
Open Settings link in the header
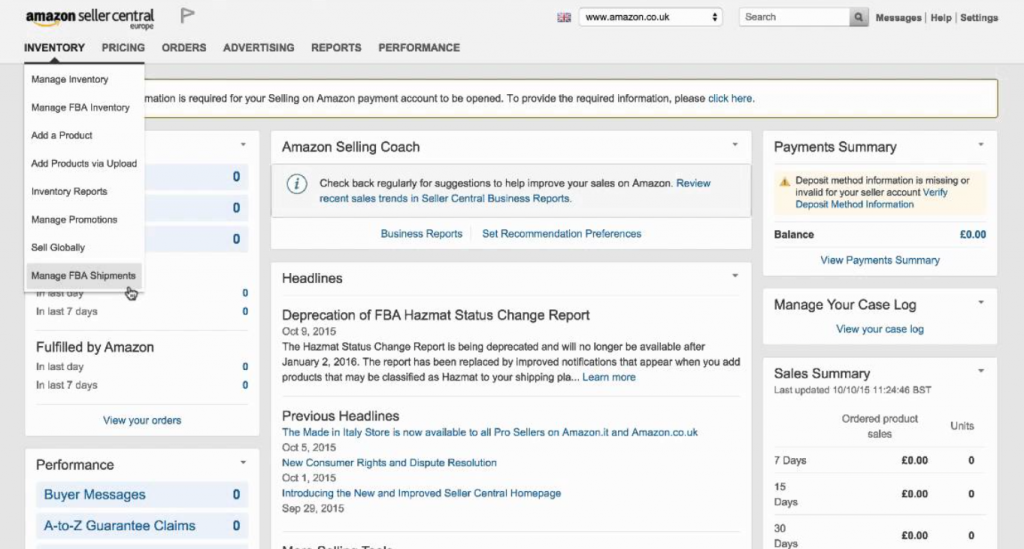click(x=978, y=18)
